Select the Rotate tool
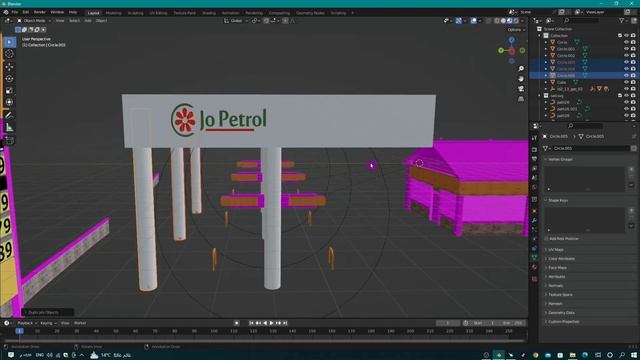This screenshot has width=640, height=360. click(x=9, y=78)
